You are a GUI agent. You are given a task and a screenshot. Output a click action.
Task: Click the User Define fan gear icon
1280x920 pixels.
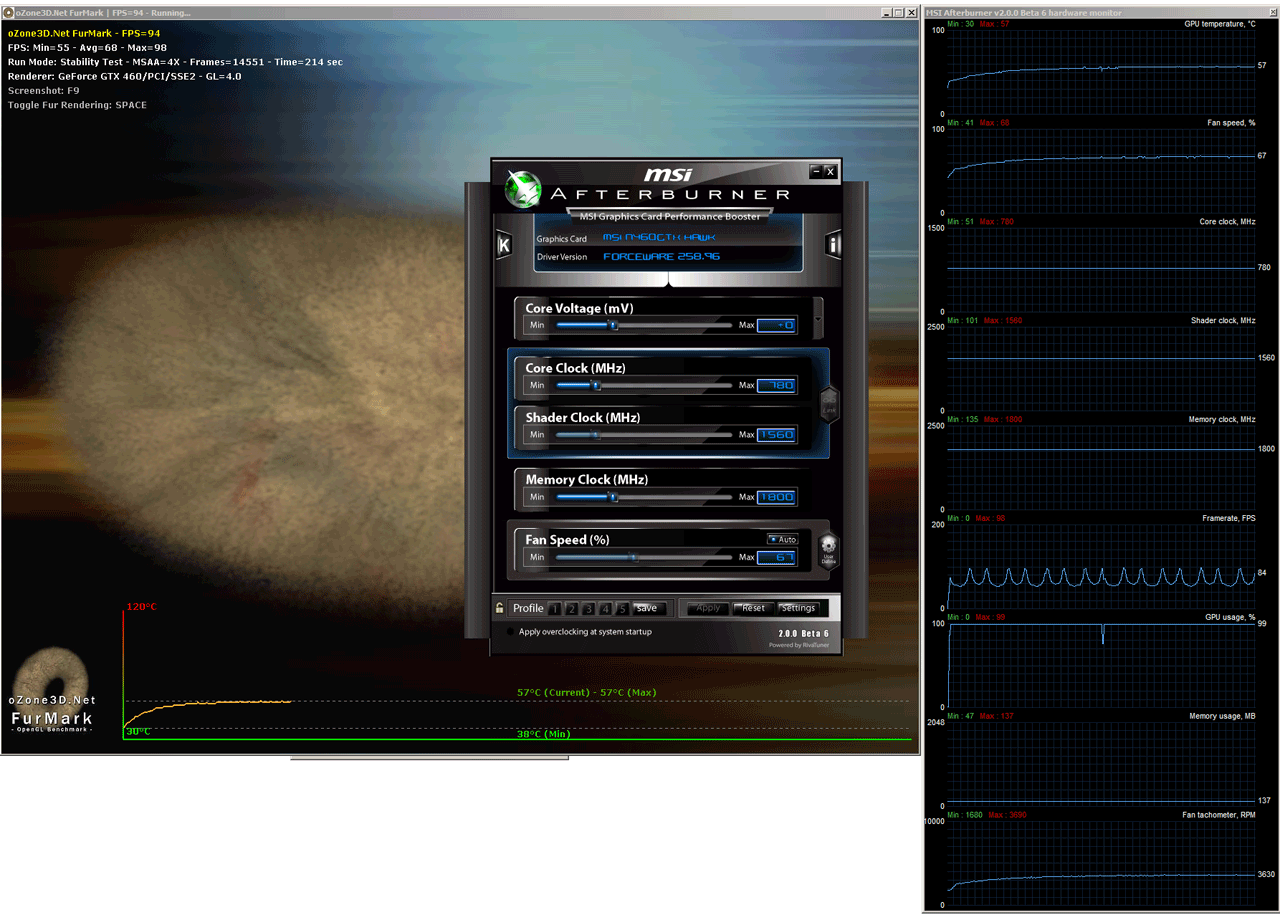point(828,549)
